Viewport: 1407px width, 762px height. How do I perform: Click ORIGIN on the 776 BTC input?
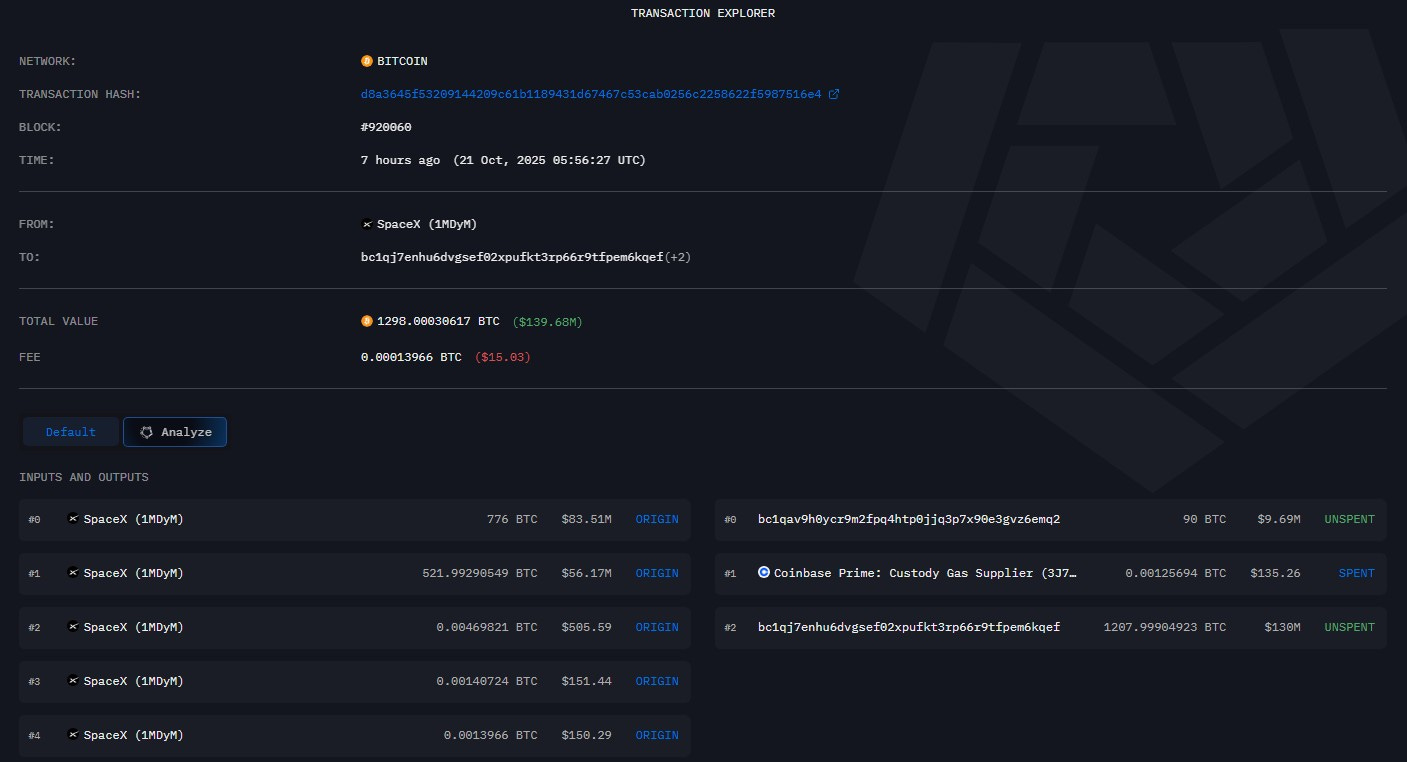tap(657, 519)
